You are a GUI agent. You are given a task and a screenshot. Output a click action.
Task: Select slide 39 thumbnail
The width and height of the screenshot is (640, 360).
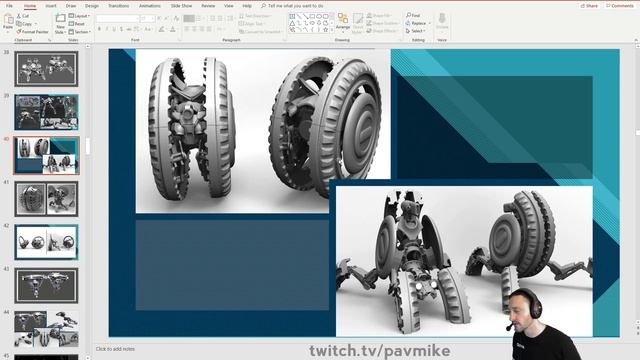click(46, 112)
